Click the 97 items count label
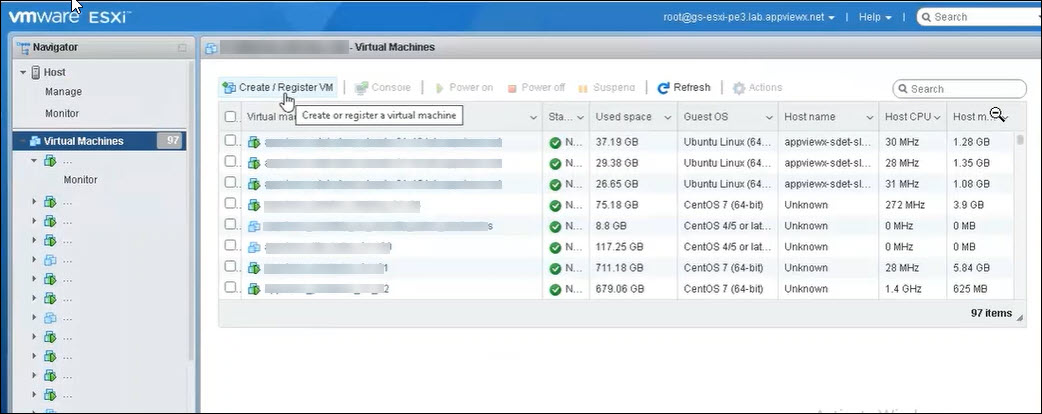1042x414 pixels. pos(991,313)
